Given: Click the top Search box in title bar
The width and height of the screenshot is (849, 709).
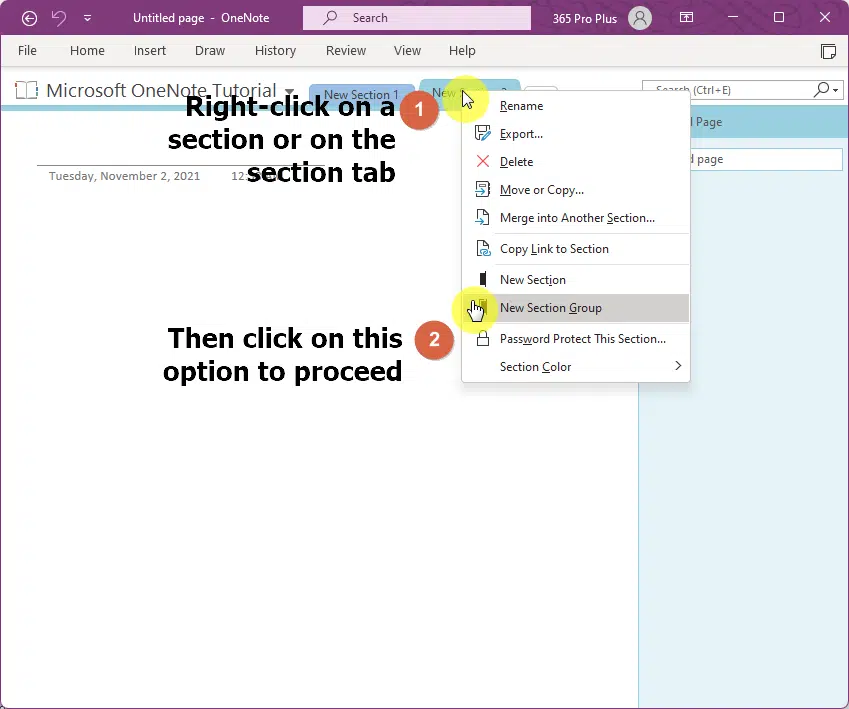Looking at the screenshot, I should point(416,18).
